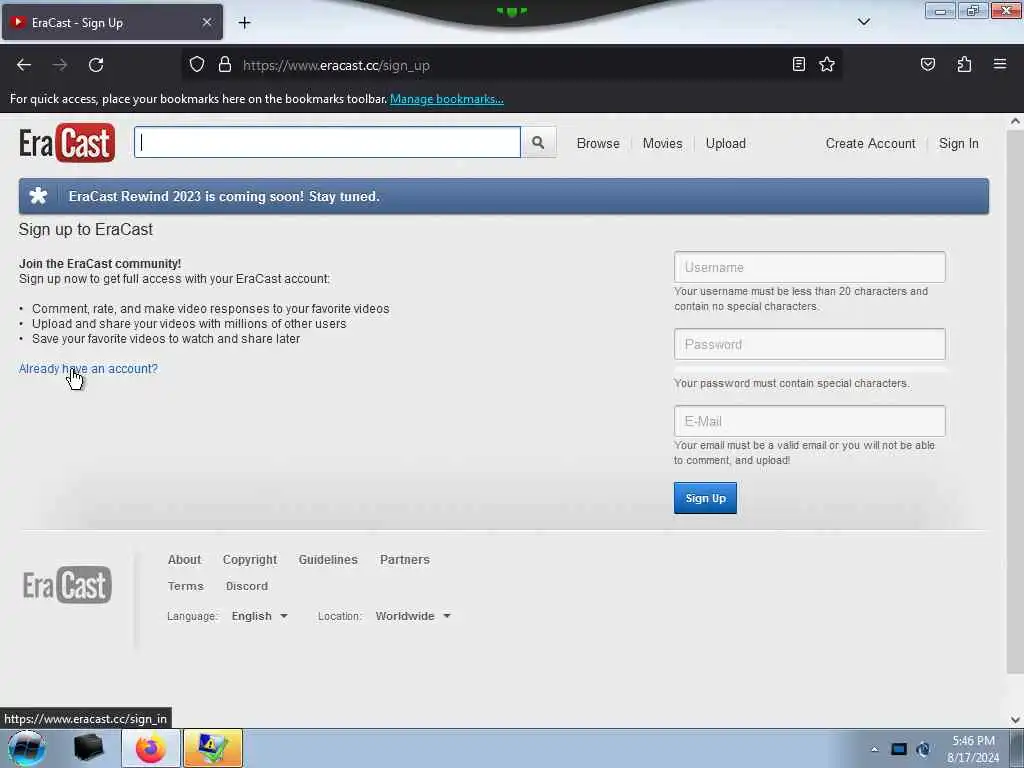Go to Create Account
The width and height of the screenshot is (1024, 768).
pos(870,143)
